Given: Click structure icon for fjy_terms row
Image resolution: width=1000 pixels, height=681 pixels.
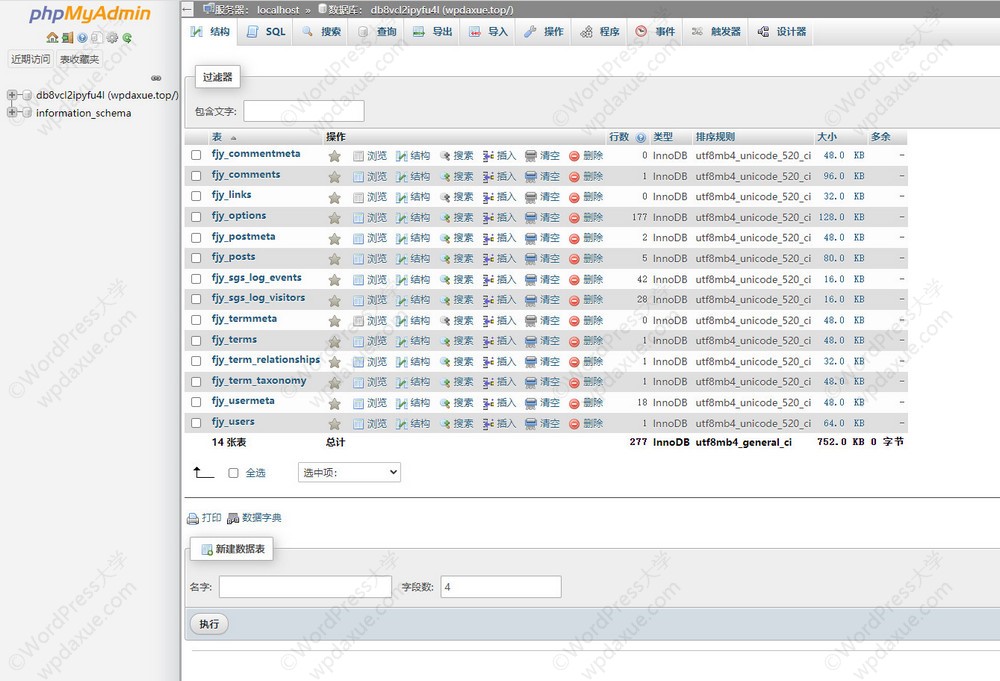Looking at the screenshot, I should [x=402, y=341].
